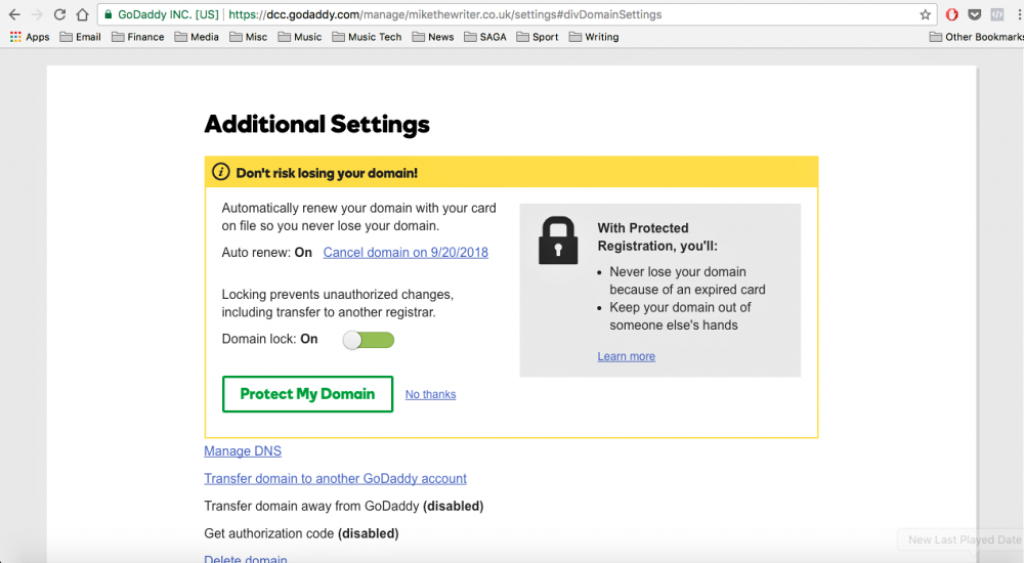Expand the Music Tech bookmarks folder
This screenshot has width=1024, height=563.
click(365, 37)
